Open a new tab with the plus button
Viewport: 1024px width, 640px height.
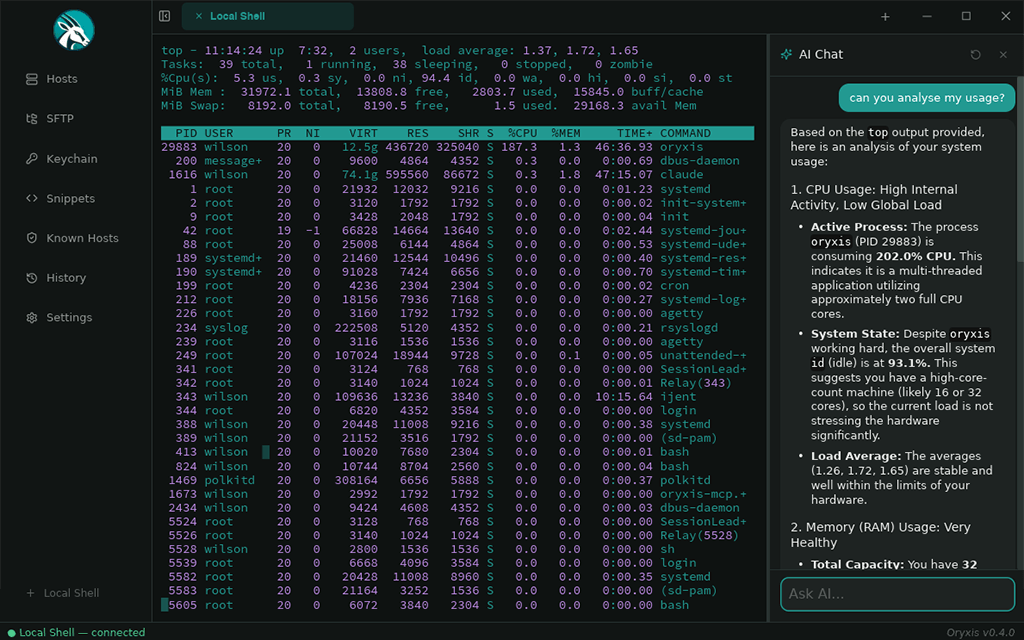tap(884, 16)
